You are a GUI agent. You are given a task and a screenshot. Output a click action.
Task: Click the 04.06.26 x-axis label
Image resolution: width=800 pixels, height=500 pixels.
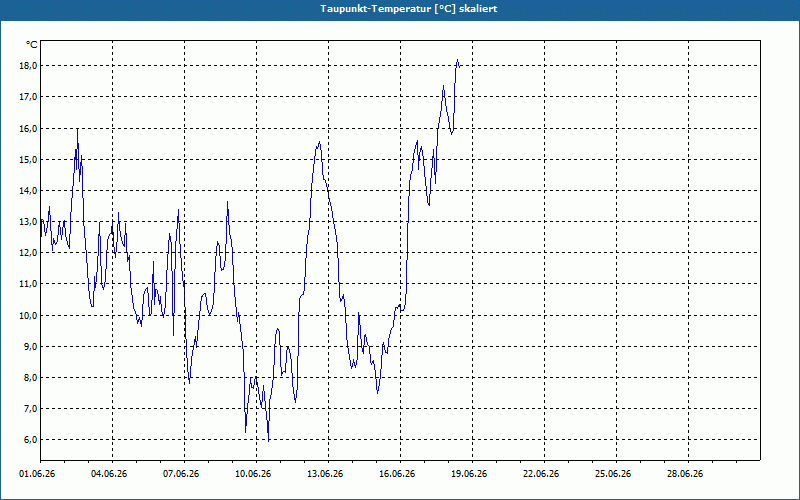pyautogui.click(x=109, y=474)
